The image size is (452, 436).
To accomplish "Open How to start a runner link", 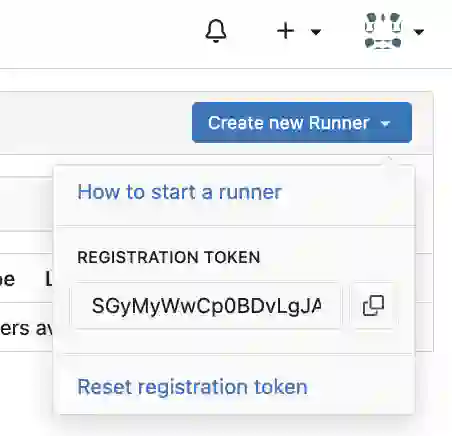I will pyautogui.click(x=180, y=192).
